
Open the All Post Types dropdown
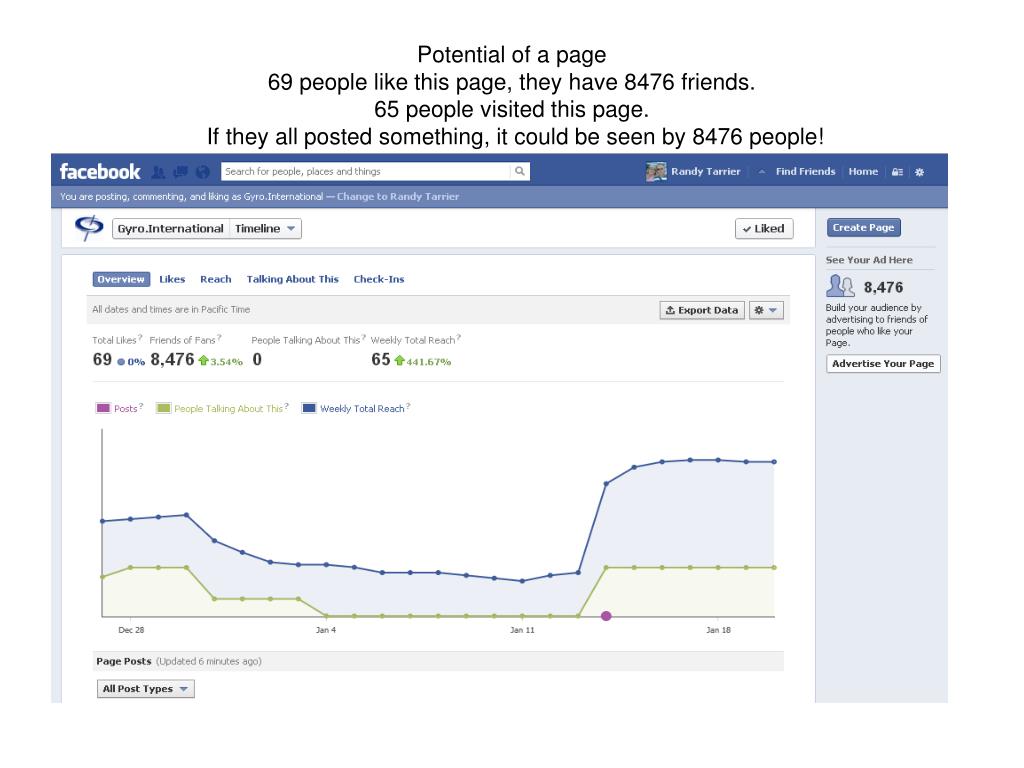(146, 688)
